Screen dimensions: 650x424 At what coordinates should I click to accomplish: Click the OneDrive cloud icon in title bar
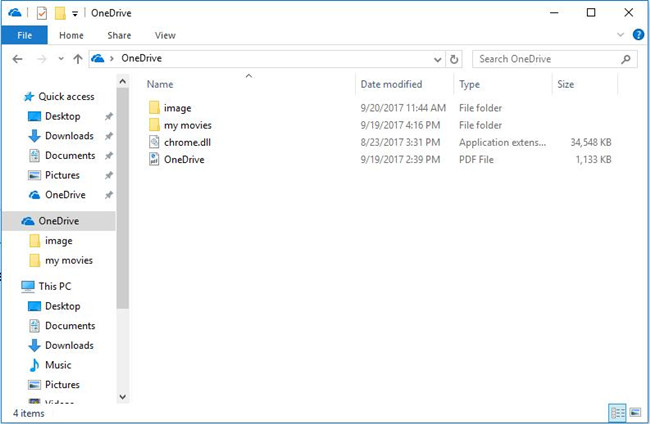[x=15, y=13]
